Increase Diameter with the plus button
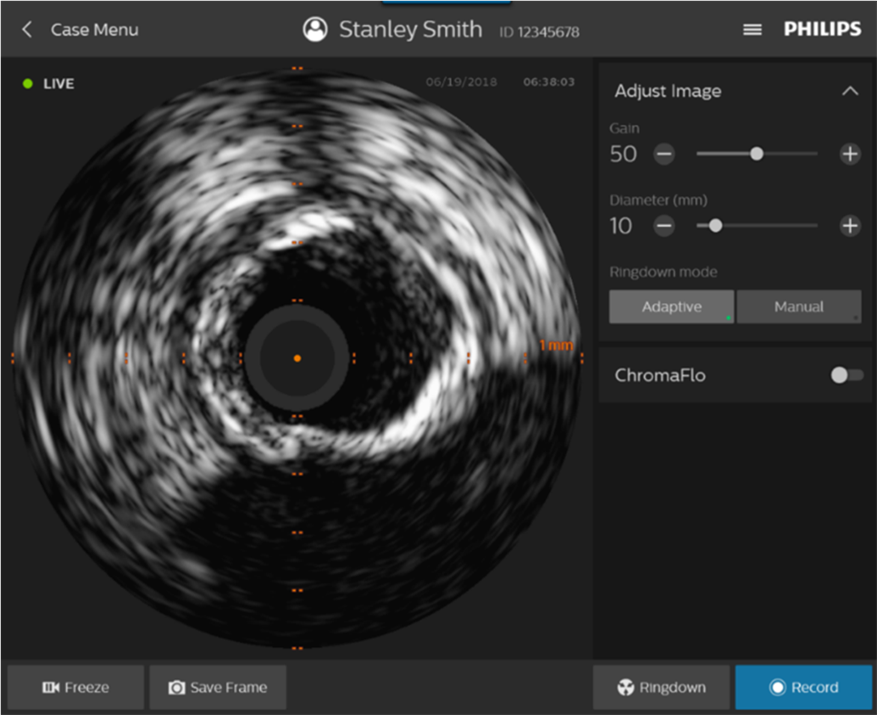This screenshot has width=877, height=715. pos(850,226)
